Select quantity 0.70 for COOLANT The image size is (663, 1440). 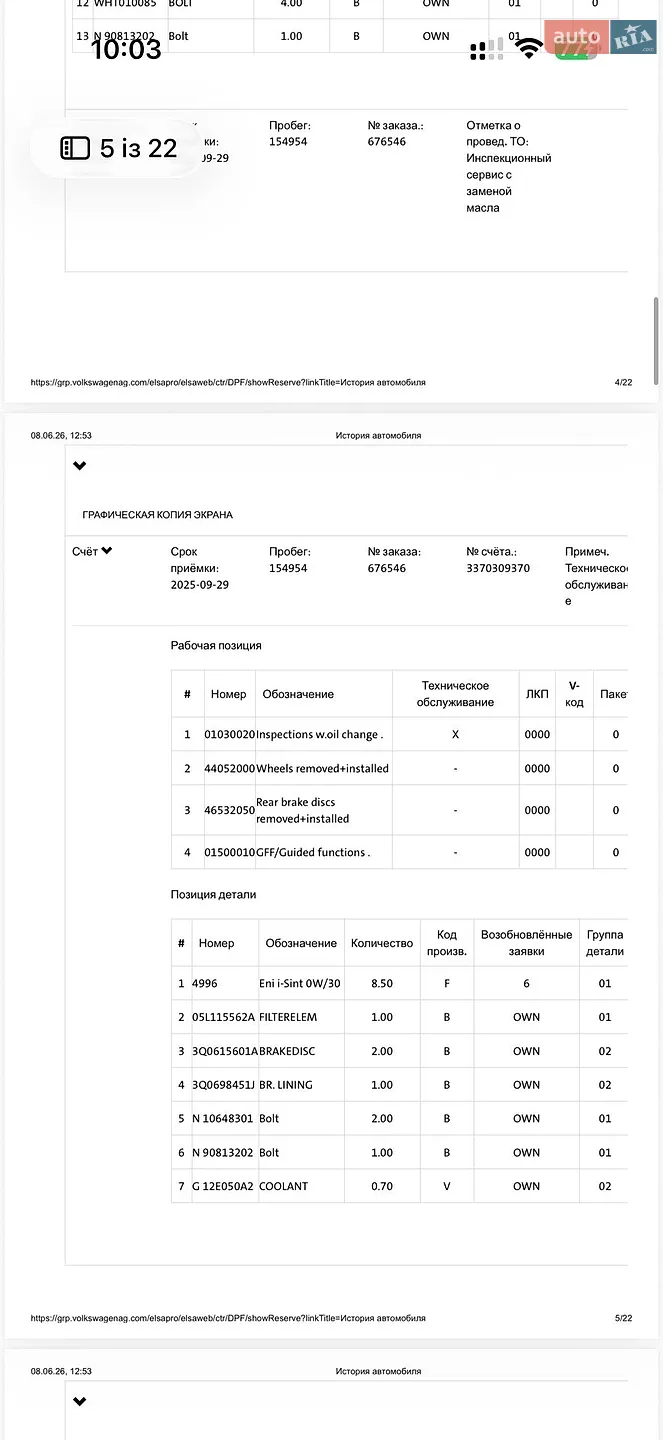pos(382,1186)
